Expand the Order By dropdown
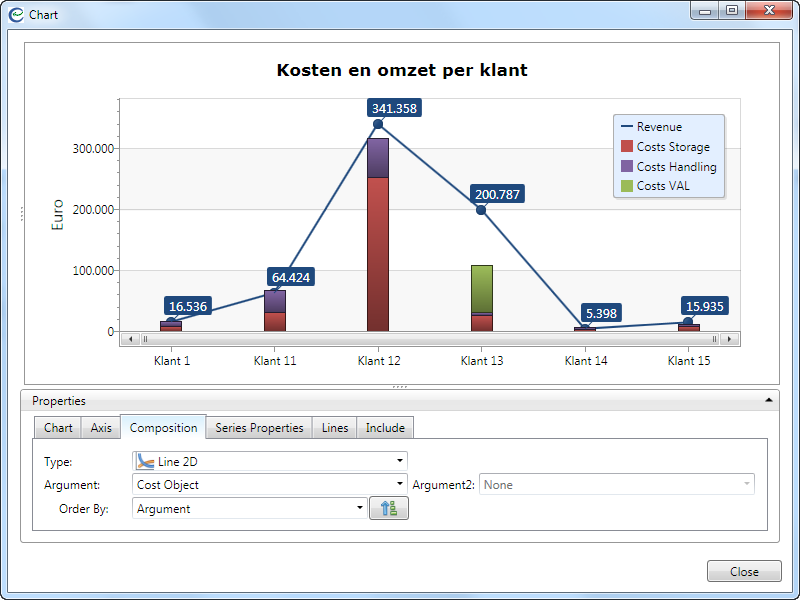 [x=360, y=508]
